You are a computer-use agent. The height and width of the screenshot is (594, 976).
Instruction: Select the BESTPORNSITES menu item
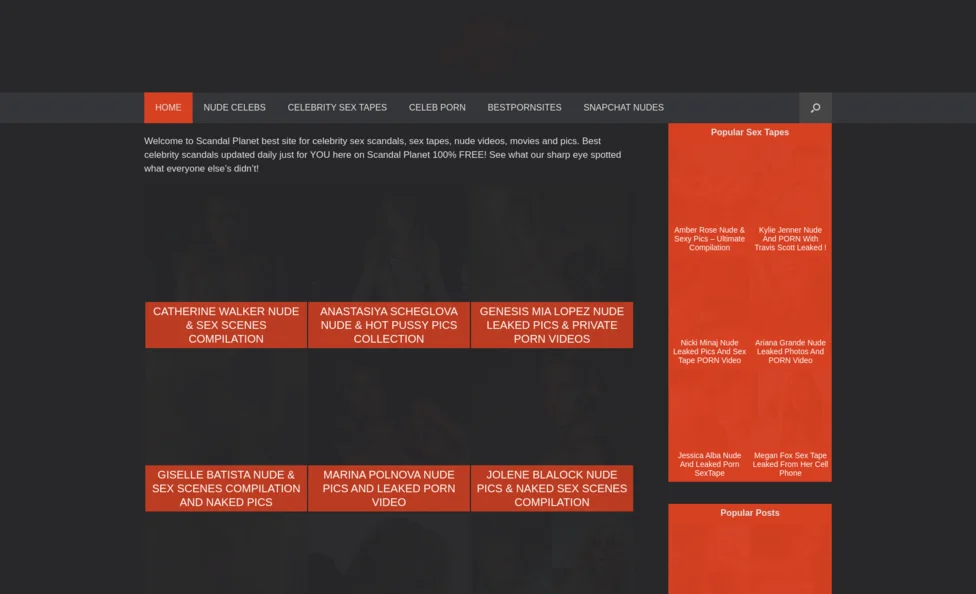524,108
